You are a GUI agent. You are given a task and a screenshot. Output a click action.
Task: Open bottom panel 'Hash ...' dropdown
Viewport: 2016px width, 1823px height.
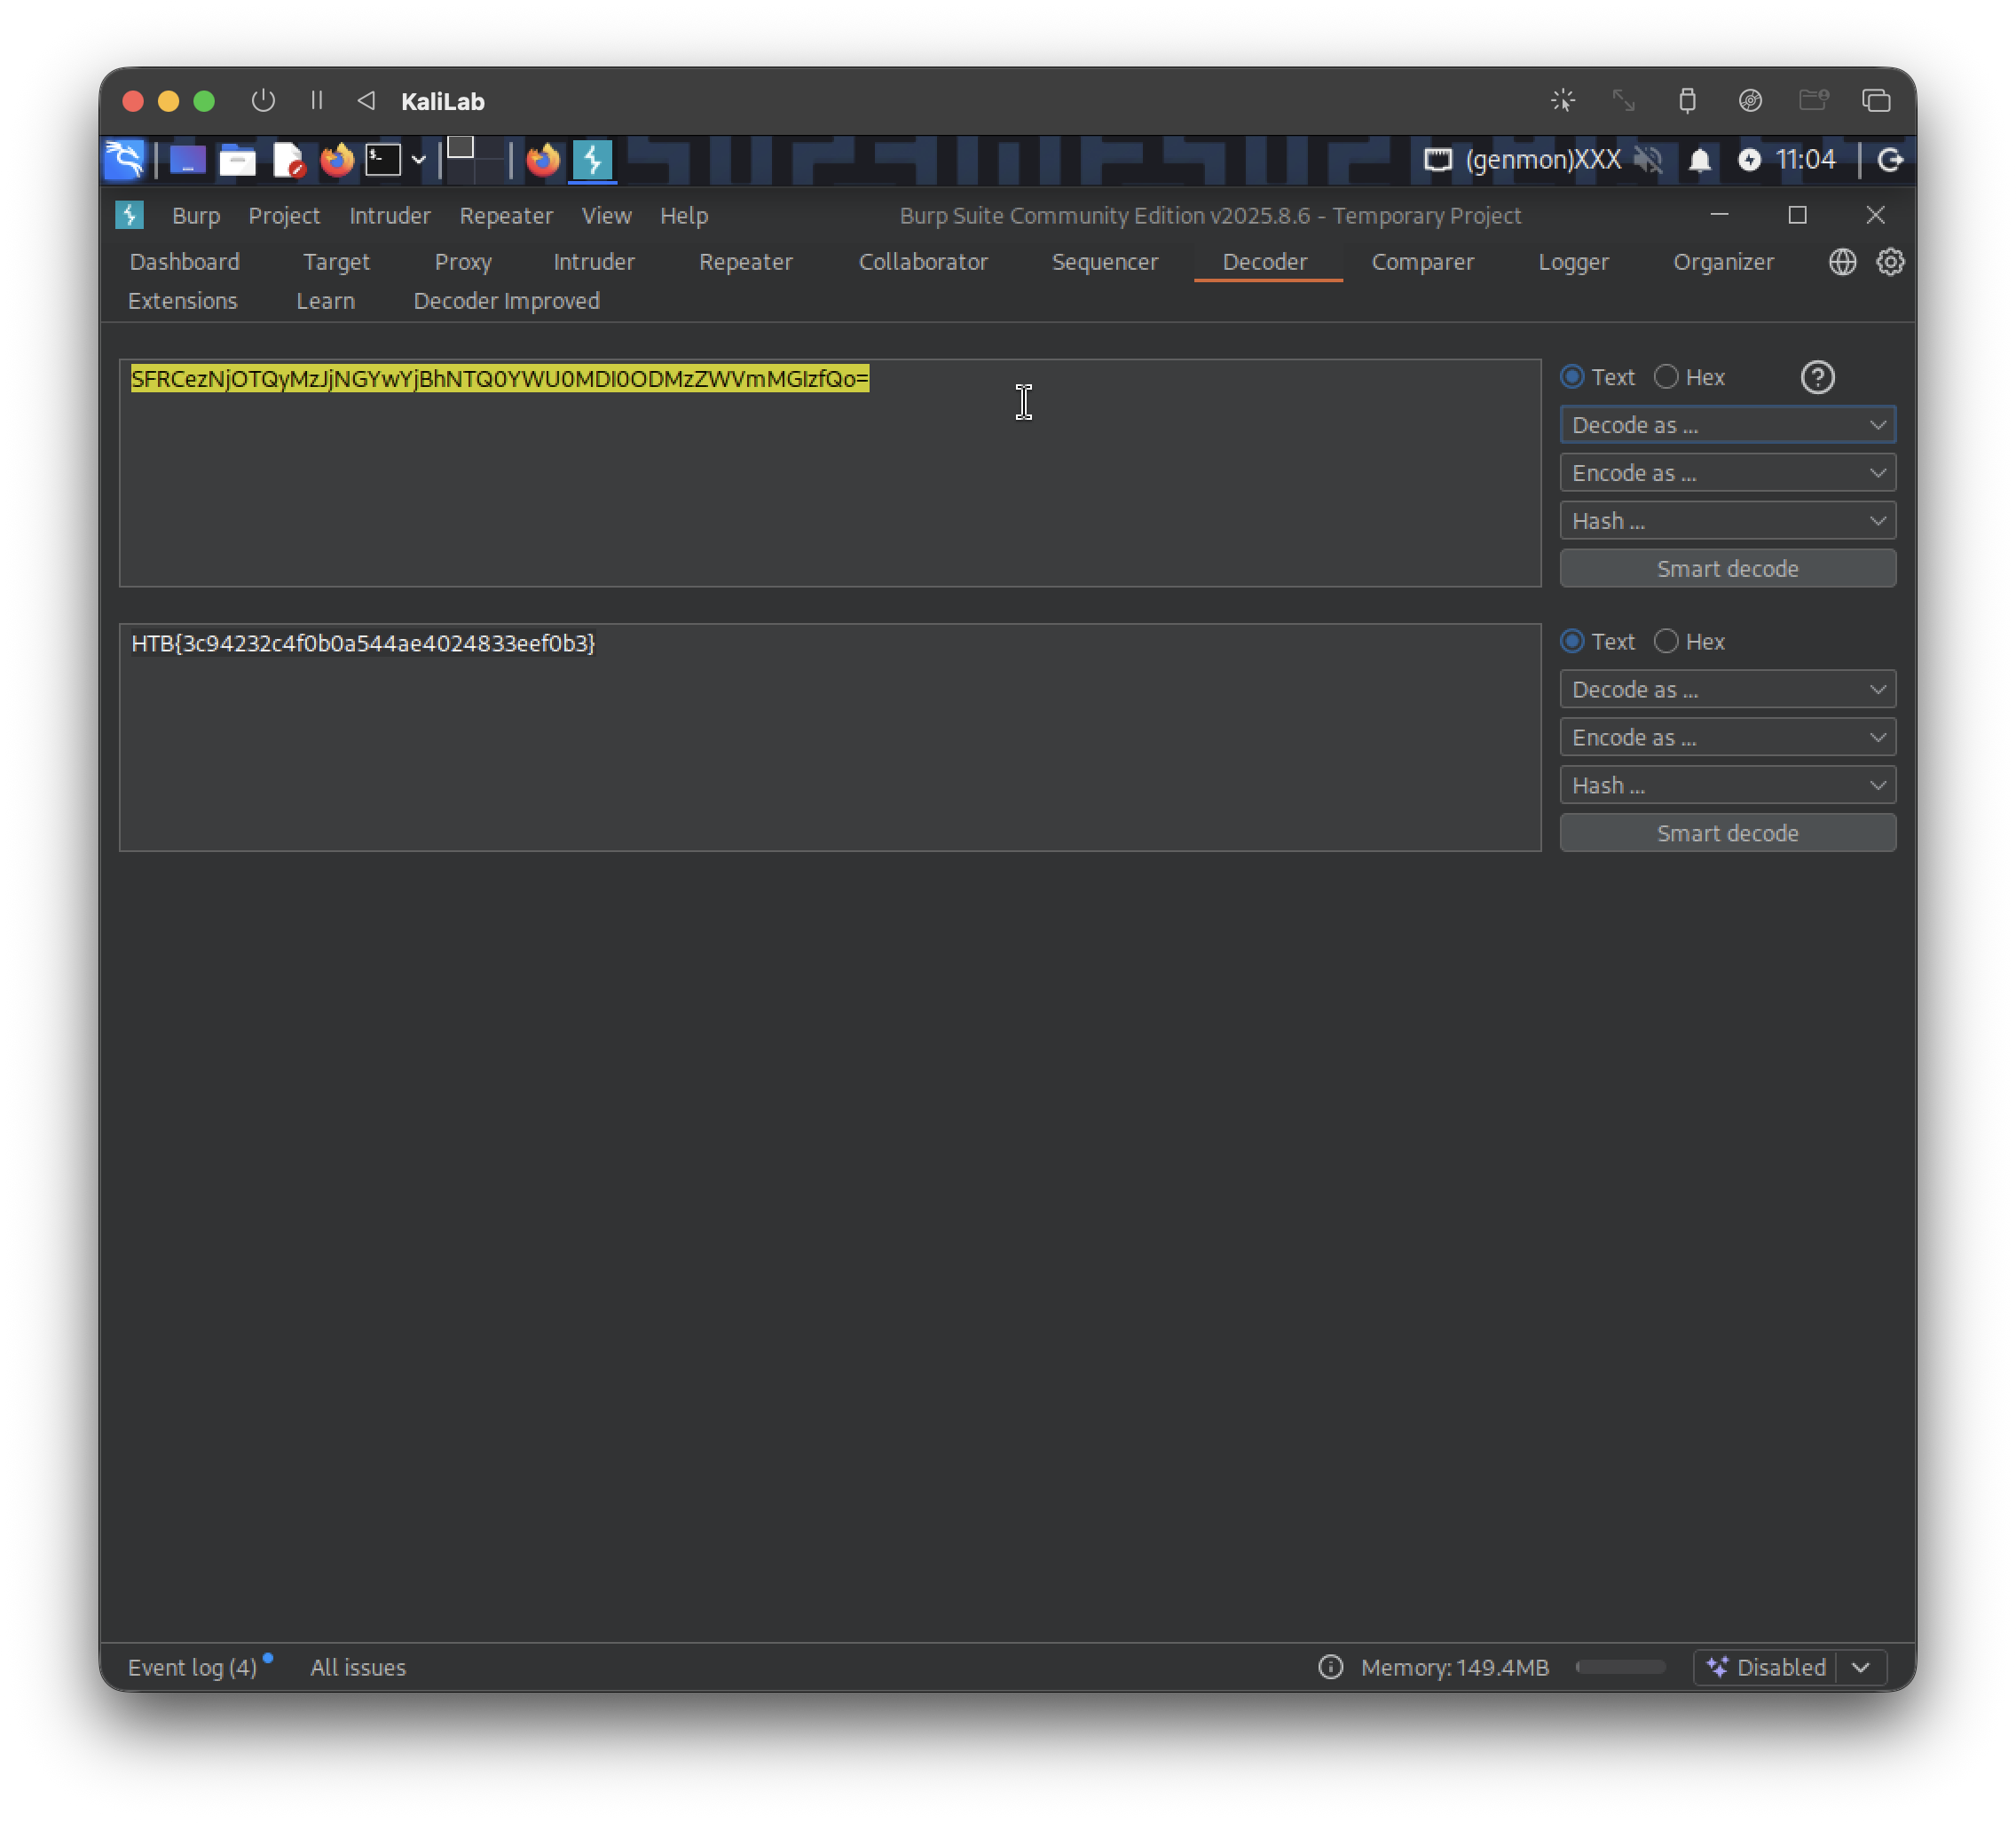pyautogui.click(x=1727, y=785)
